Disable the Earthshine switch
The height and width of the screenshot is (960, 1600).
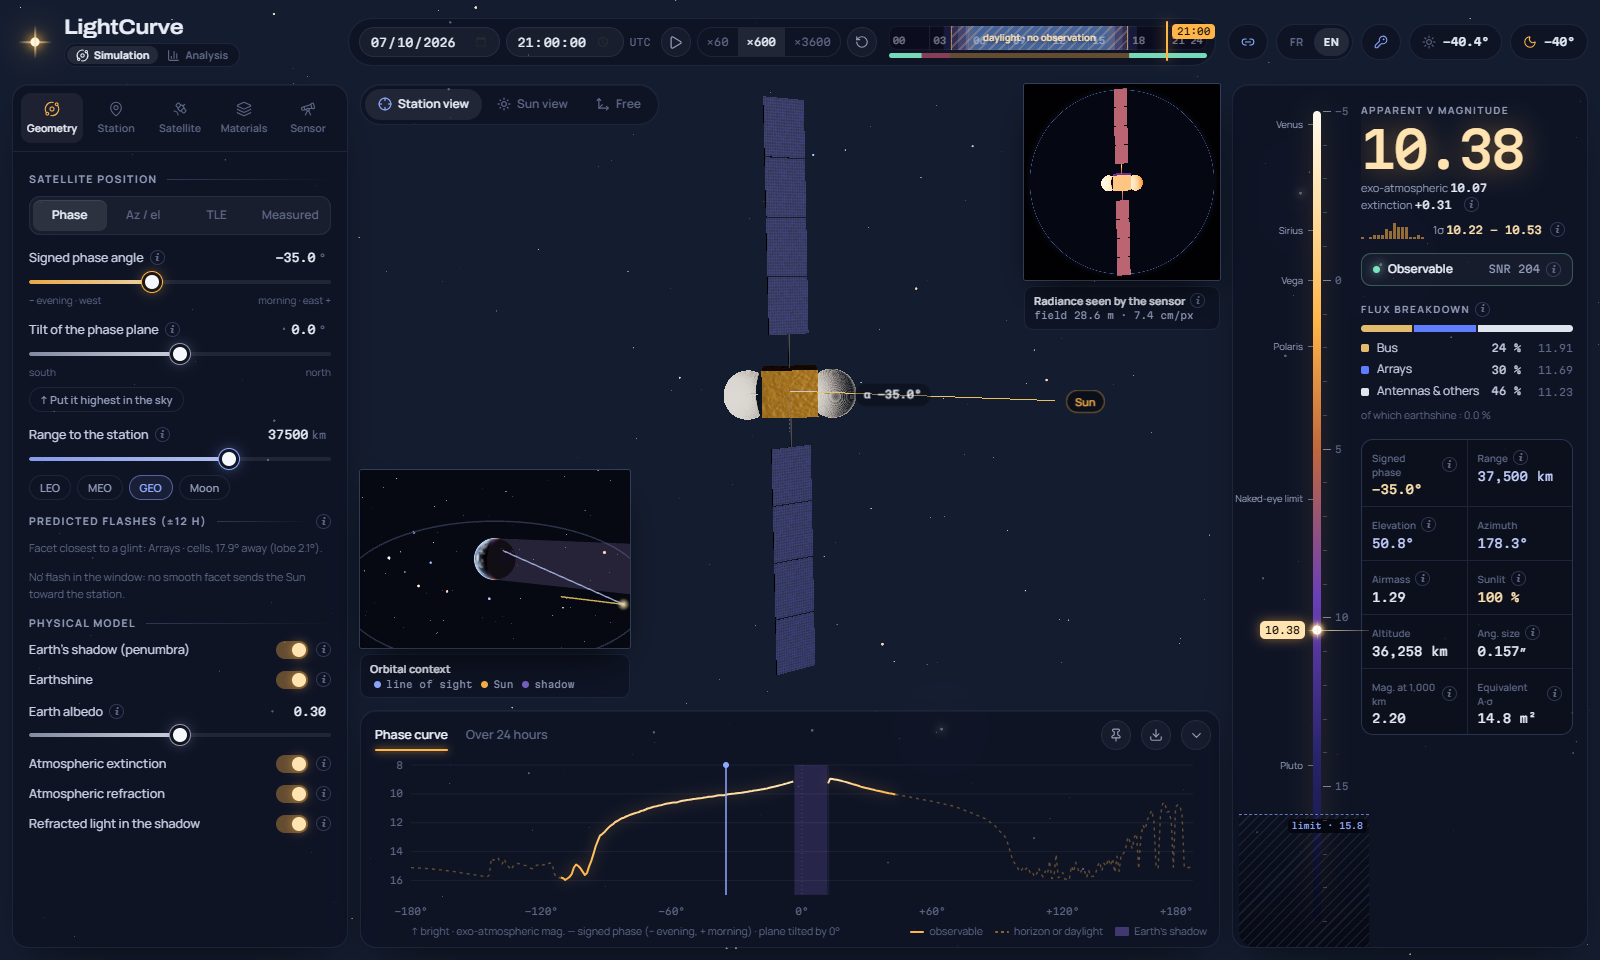point(292,680)
